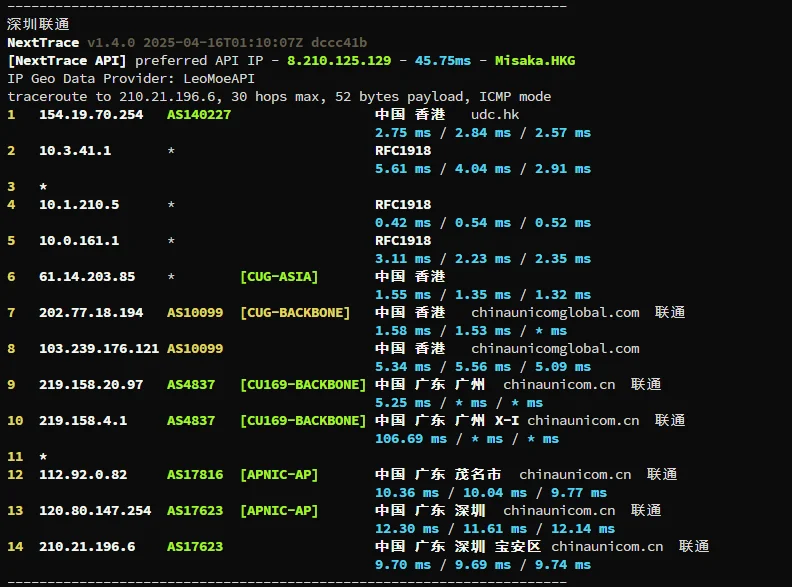Screen dimensions: 792x587
Task: Select NextTrace version v1.4.0 text
Action: tap(111, 42)
